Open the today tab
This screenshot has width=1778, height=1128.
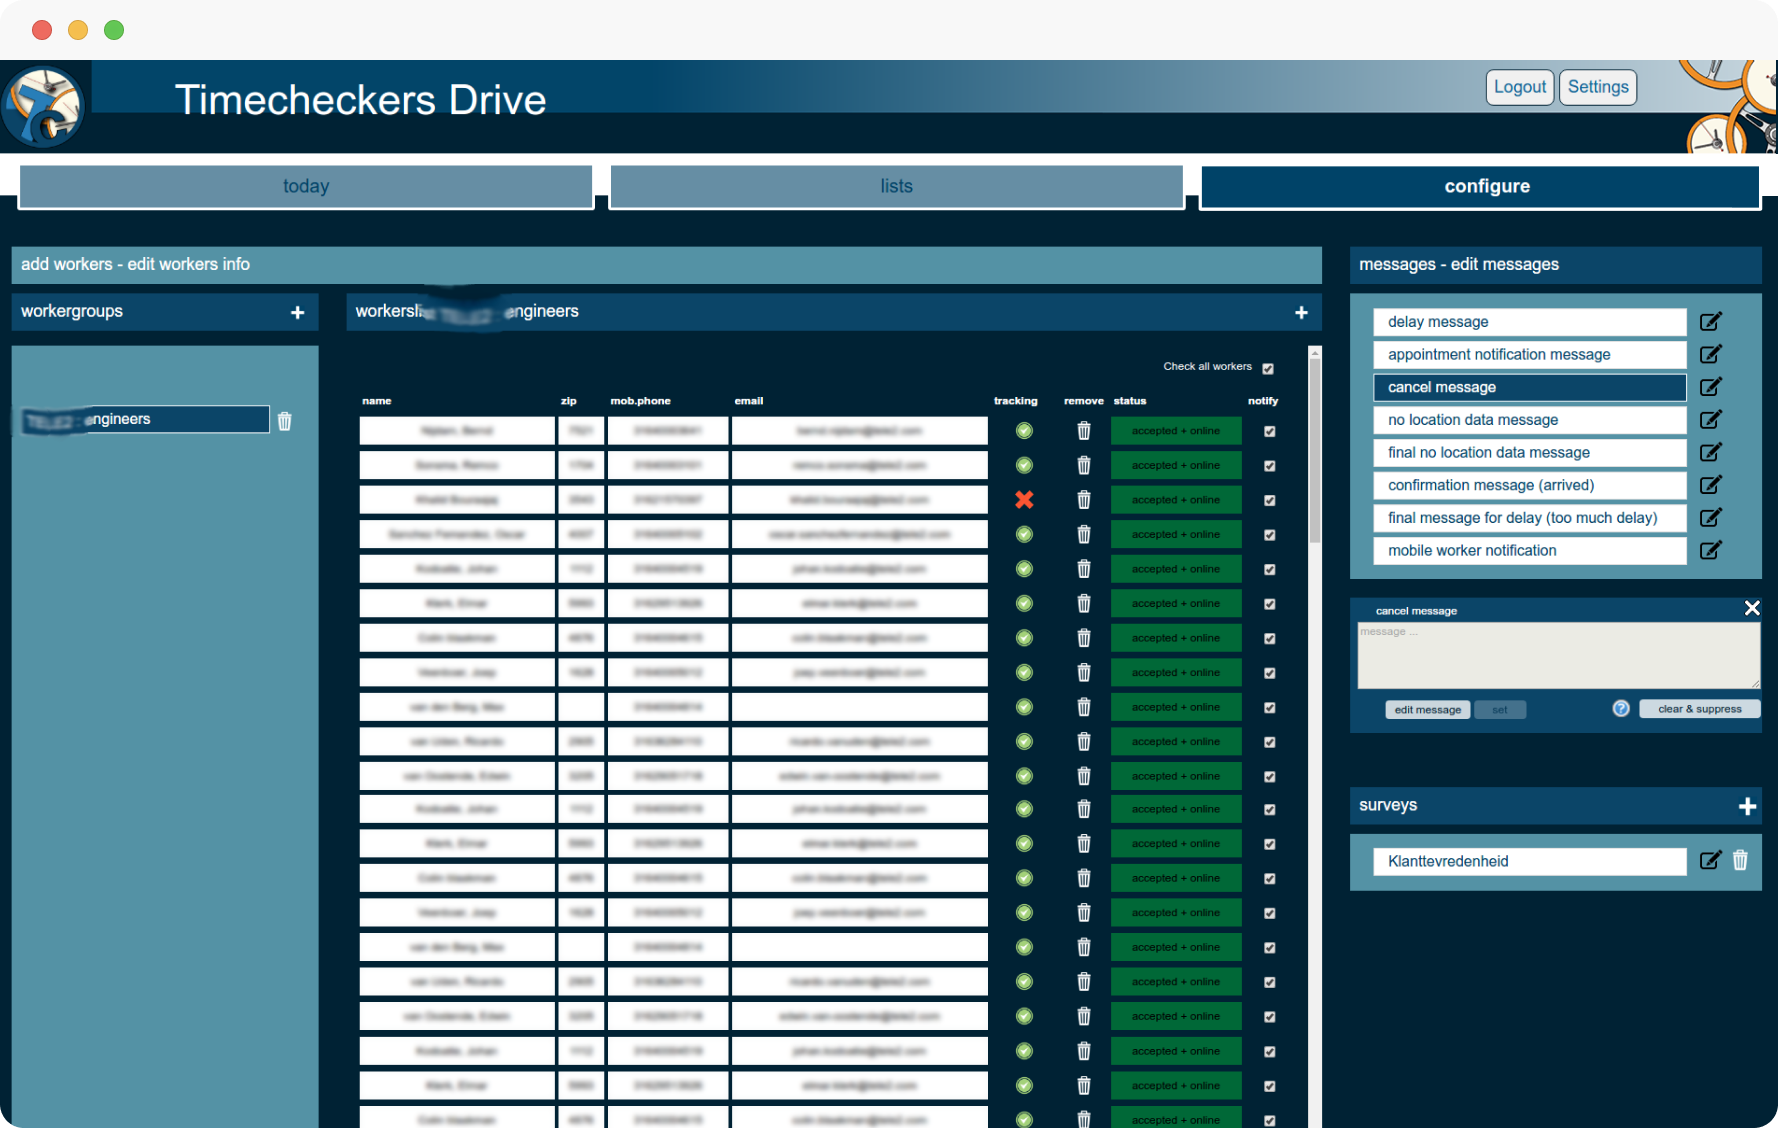[305, 186]
